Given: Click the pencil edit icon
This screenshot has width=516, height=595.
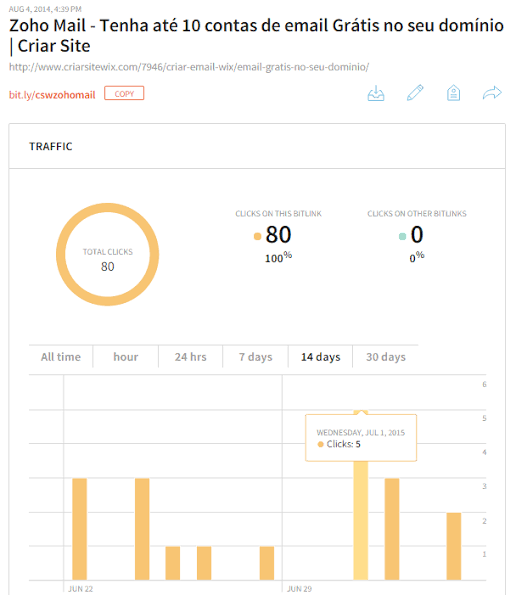Looking at the screenshot, I should coord(415,93).
